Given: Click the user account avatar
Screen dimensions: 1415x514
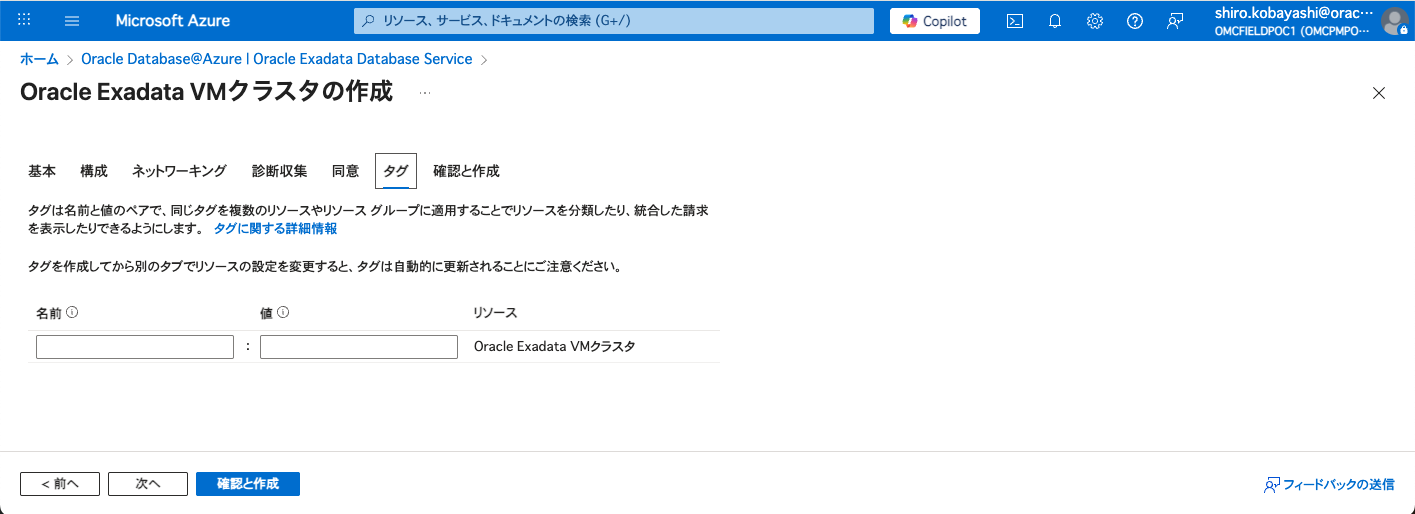Looking at the screenshot, I should point(1394,21).
